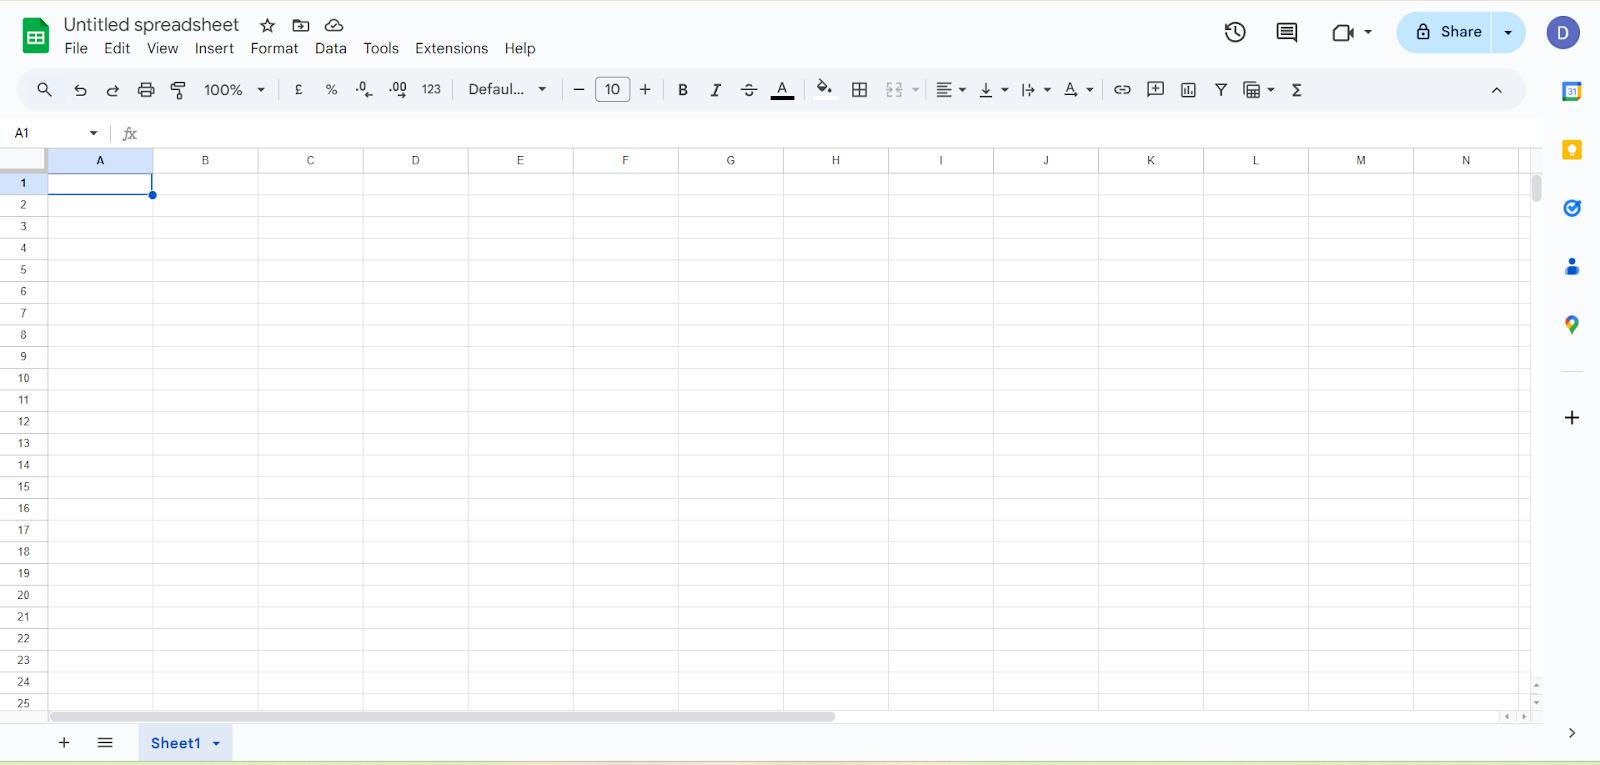Format as percent icon
The height and width of the screenshot is (765, 1600).
point(331,90)
